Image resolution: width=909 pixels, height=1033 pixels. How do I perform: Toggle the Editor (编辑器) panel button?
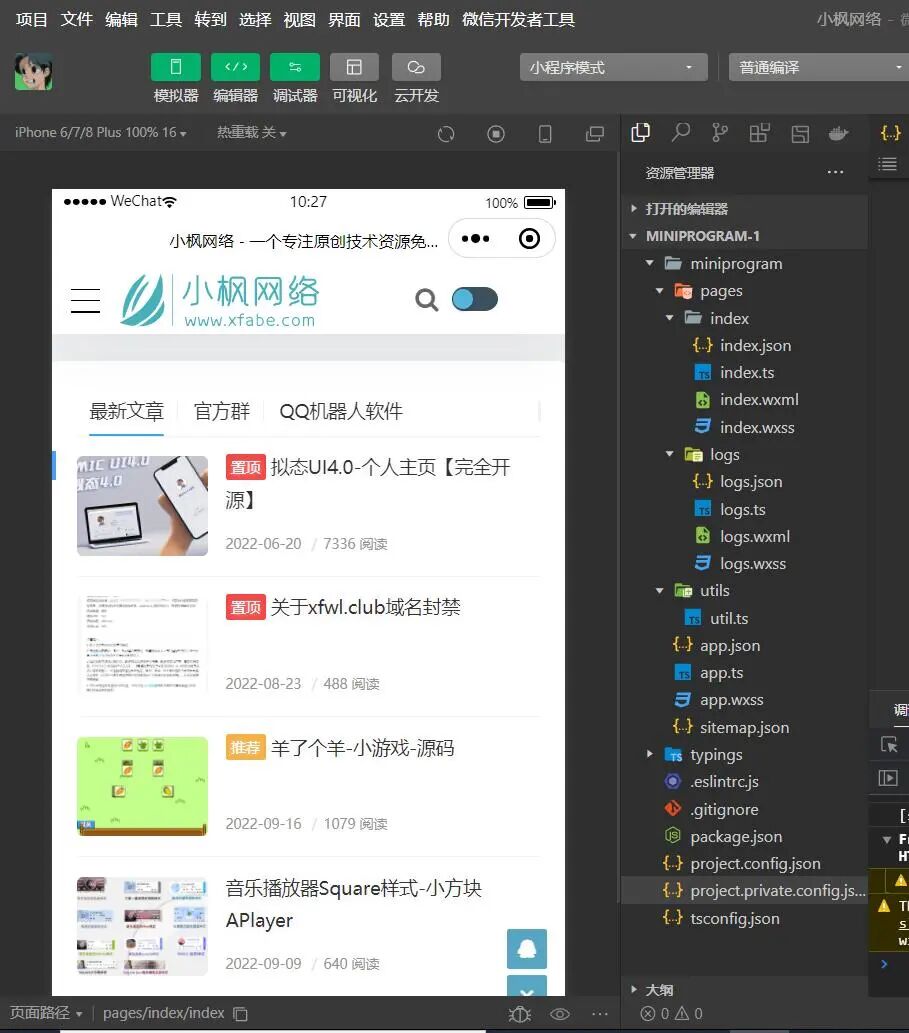click(x=235, y=67)
